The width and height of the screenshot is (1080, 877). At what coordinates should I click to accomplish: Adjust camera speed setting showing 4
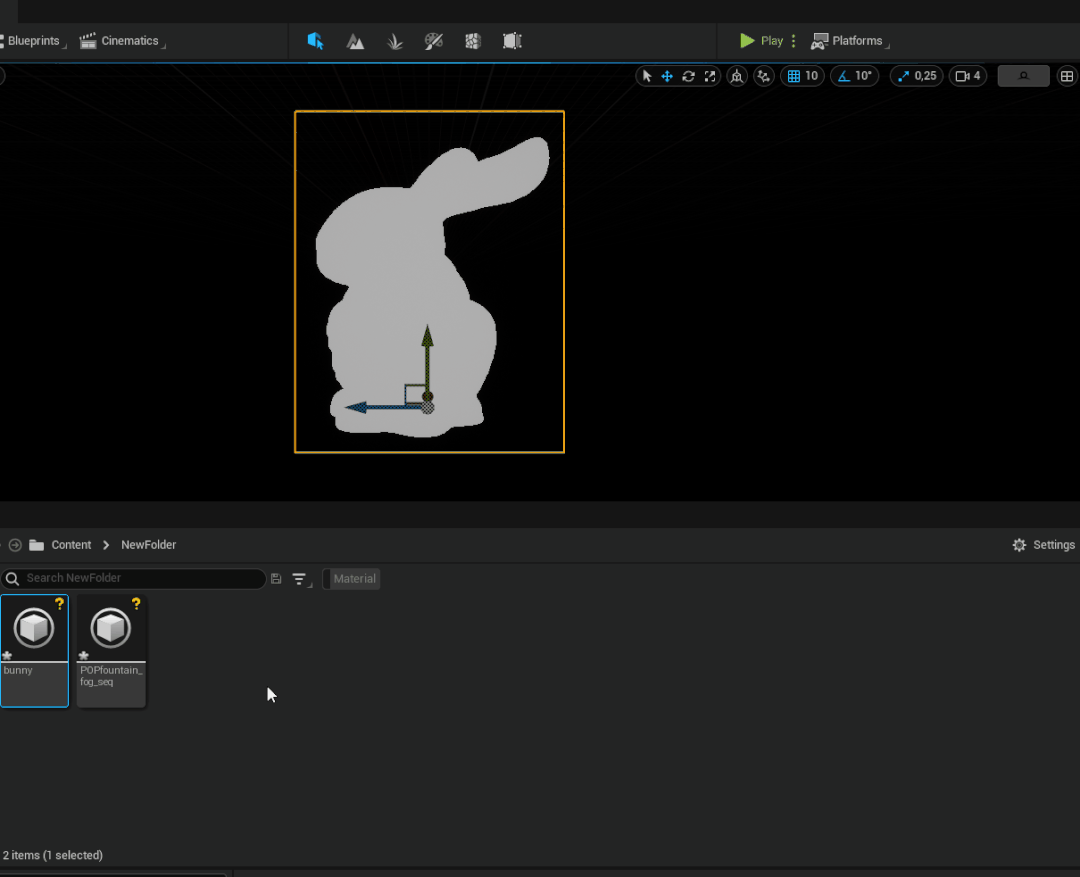967,76
